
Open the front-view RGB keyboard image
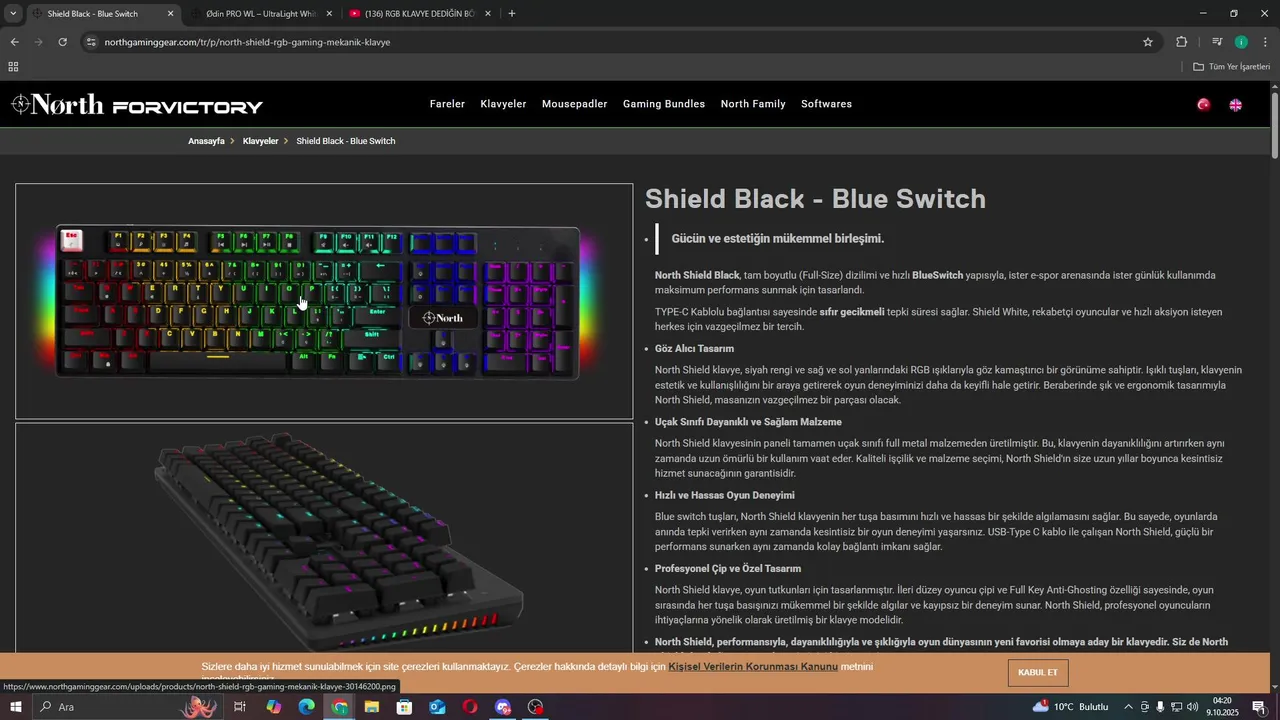click(324, 301)
